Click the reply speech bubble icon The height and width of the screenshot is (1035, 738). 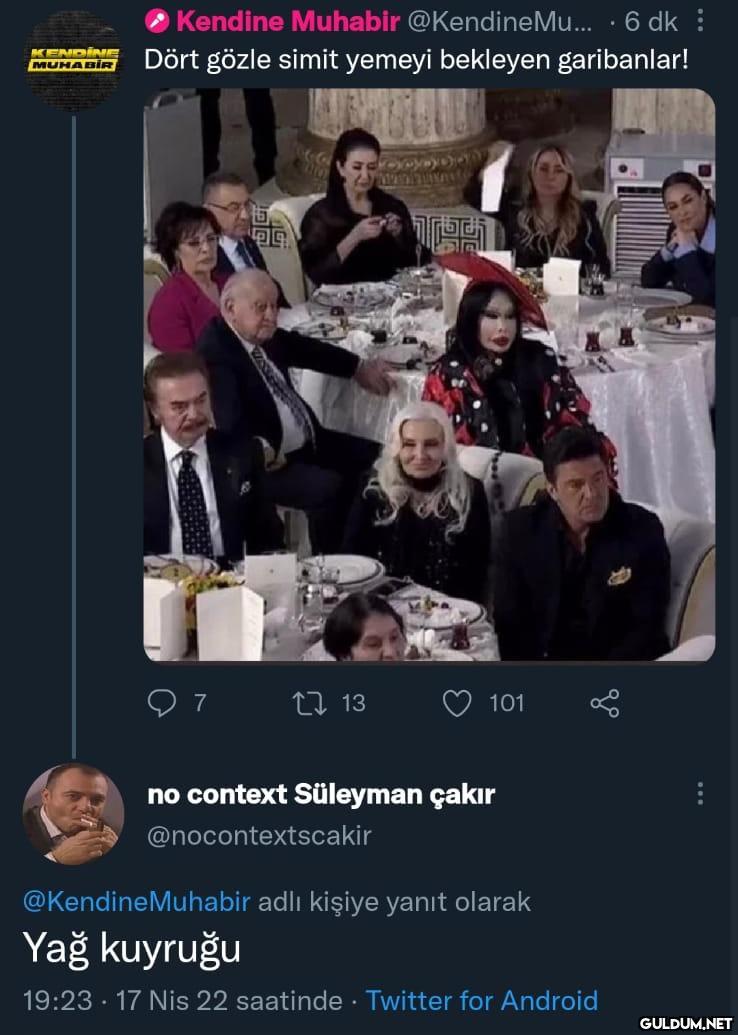(x=160, y=703)
